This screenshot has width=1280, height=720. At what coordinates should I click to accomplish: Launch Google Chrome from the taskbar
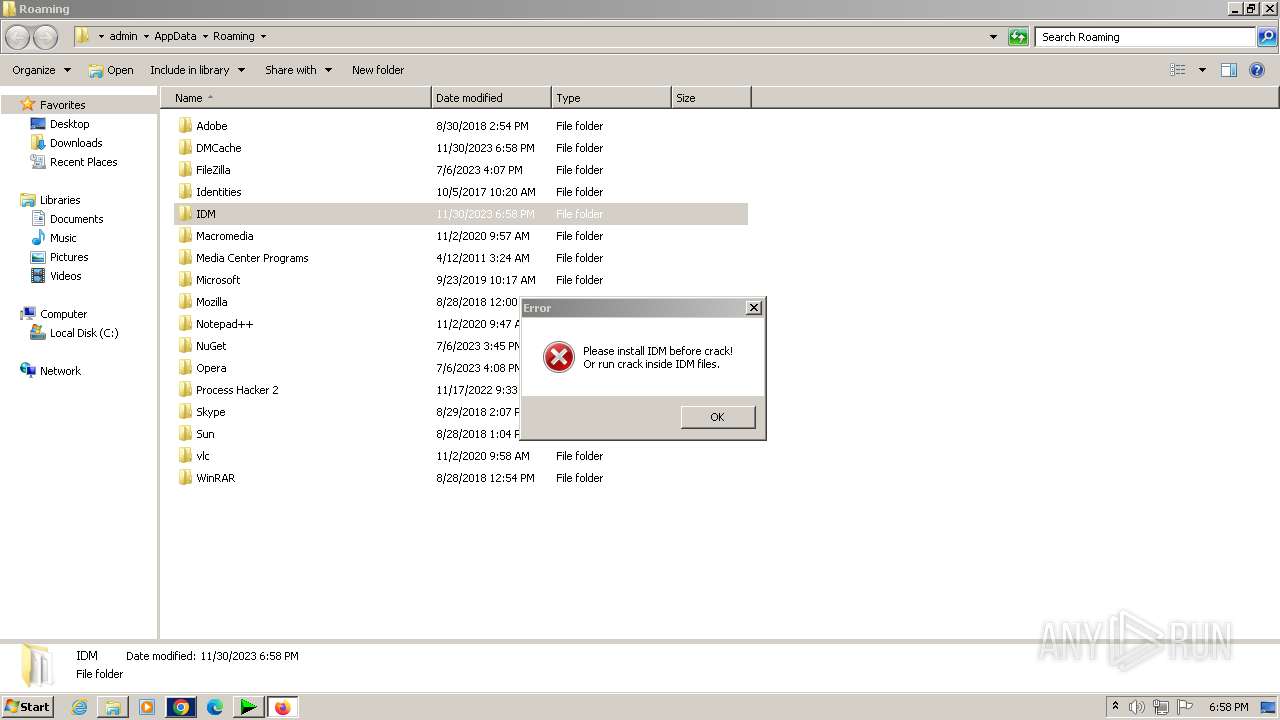(181, 707)
